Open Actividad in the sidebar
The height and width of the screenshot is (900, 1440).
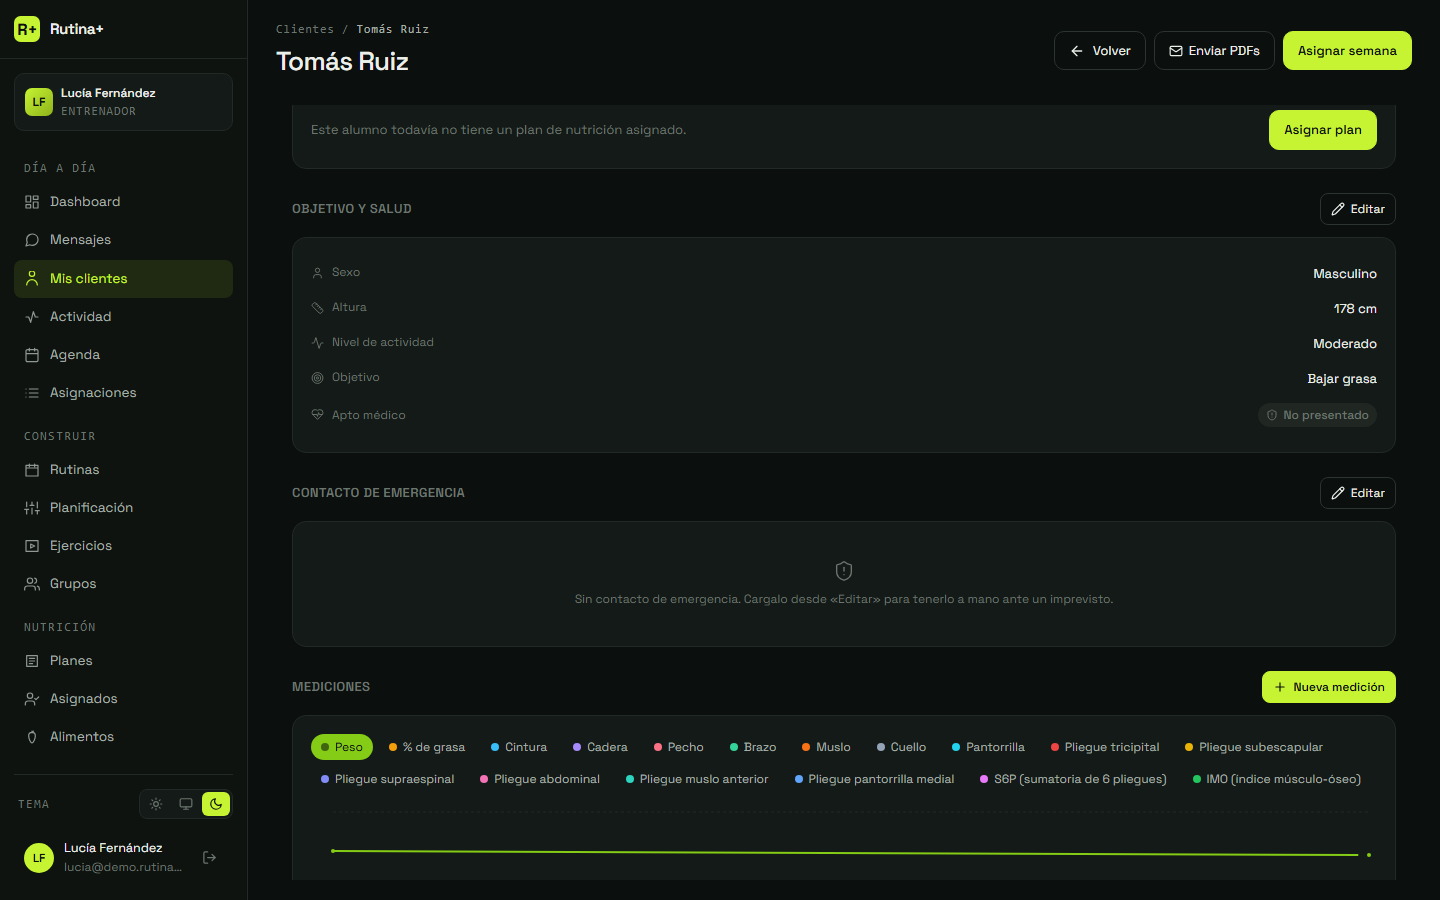coord(123,317)
